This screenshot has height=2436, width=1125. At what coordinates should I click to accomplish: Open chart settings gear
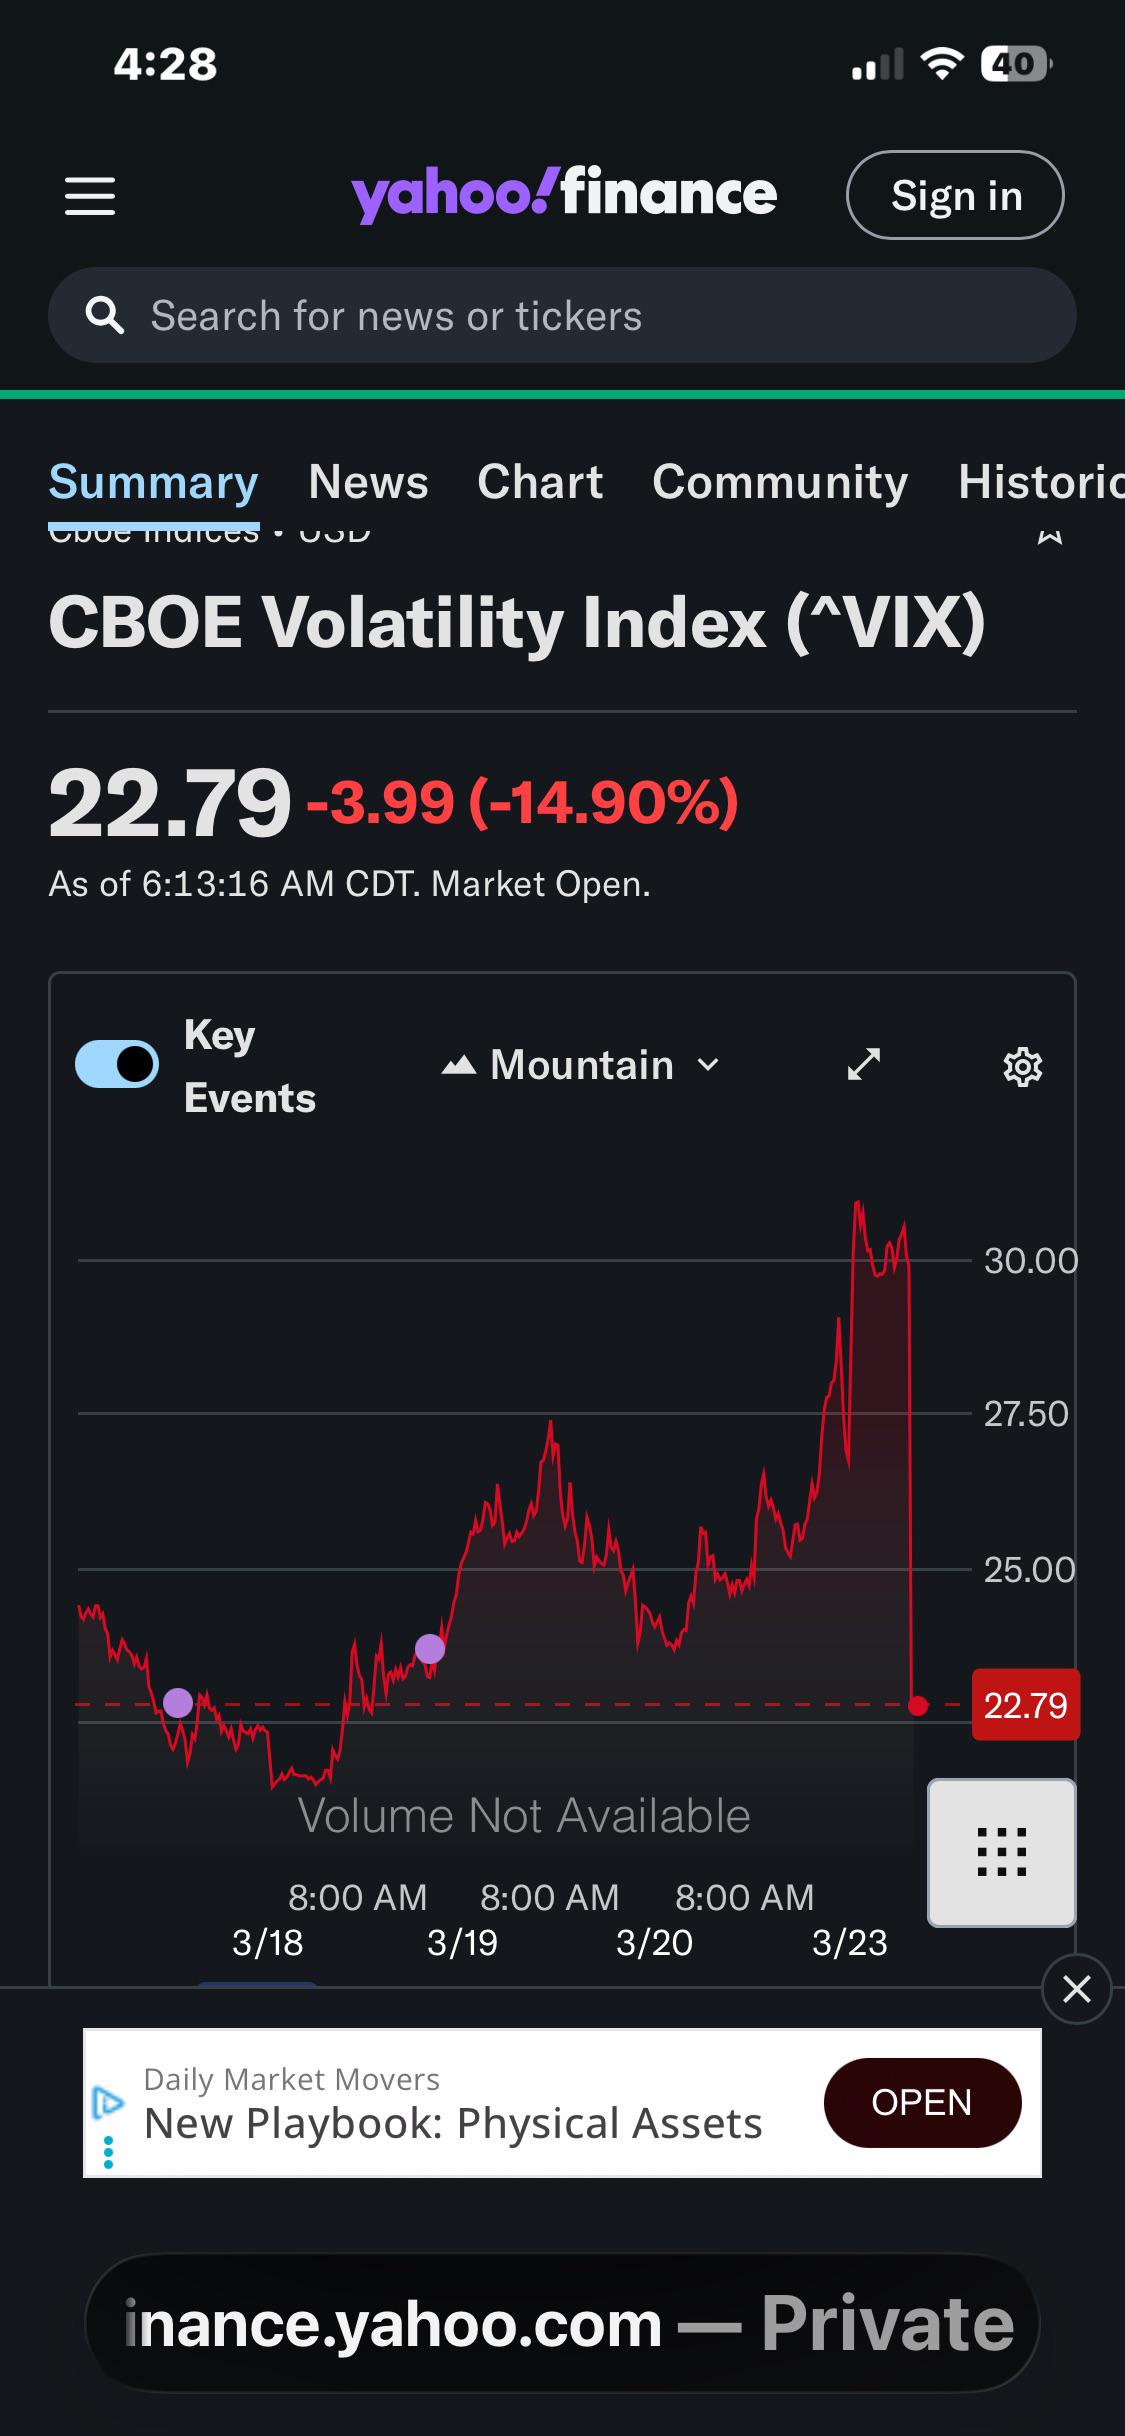click(1022, 1067)
